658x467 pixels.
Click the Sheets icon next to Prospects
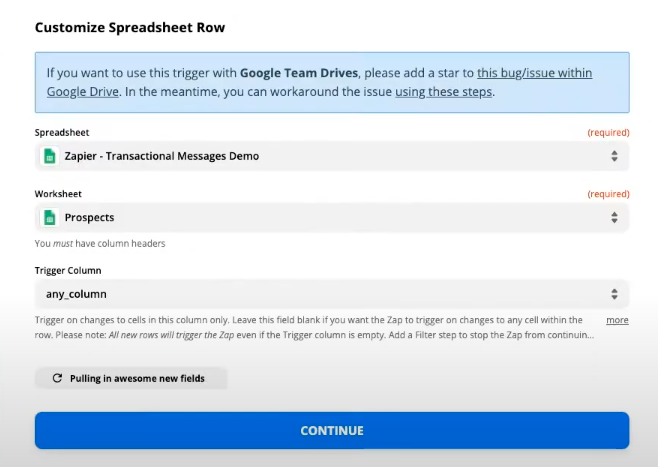[50, 217]
